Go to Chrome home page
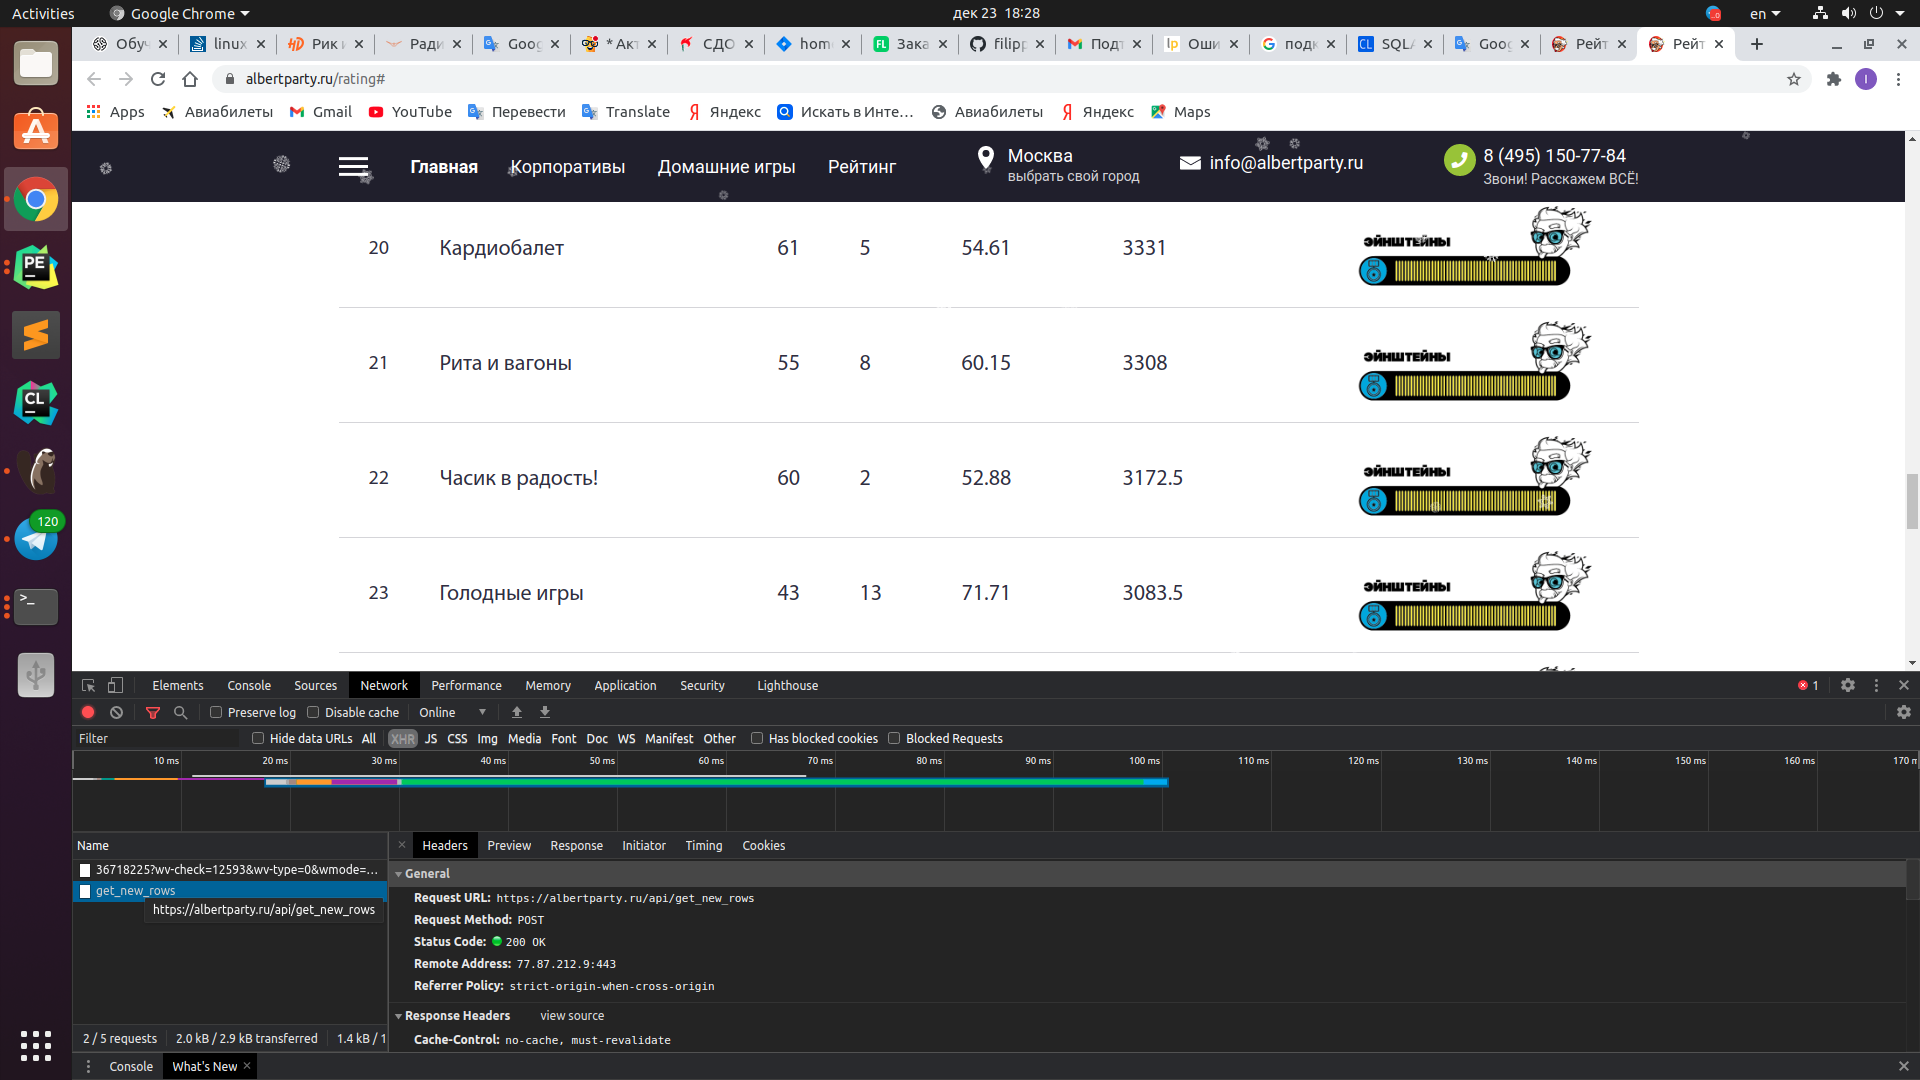Image resolution: width=1920 pixels, height=1080 pixels. click(190, 79)
